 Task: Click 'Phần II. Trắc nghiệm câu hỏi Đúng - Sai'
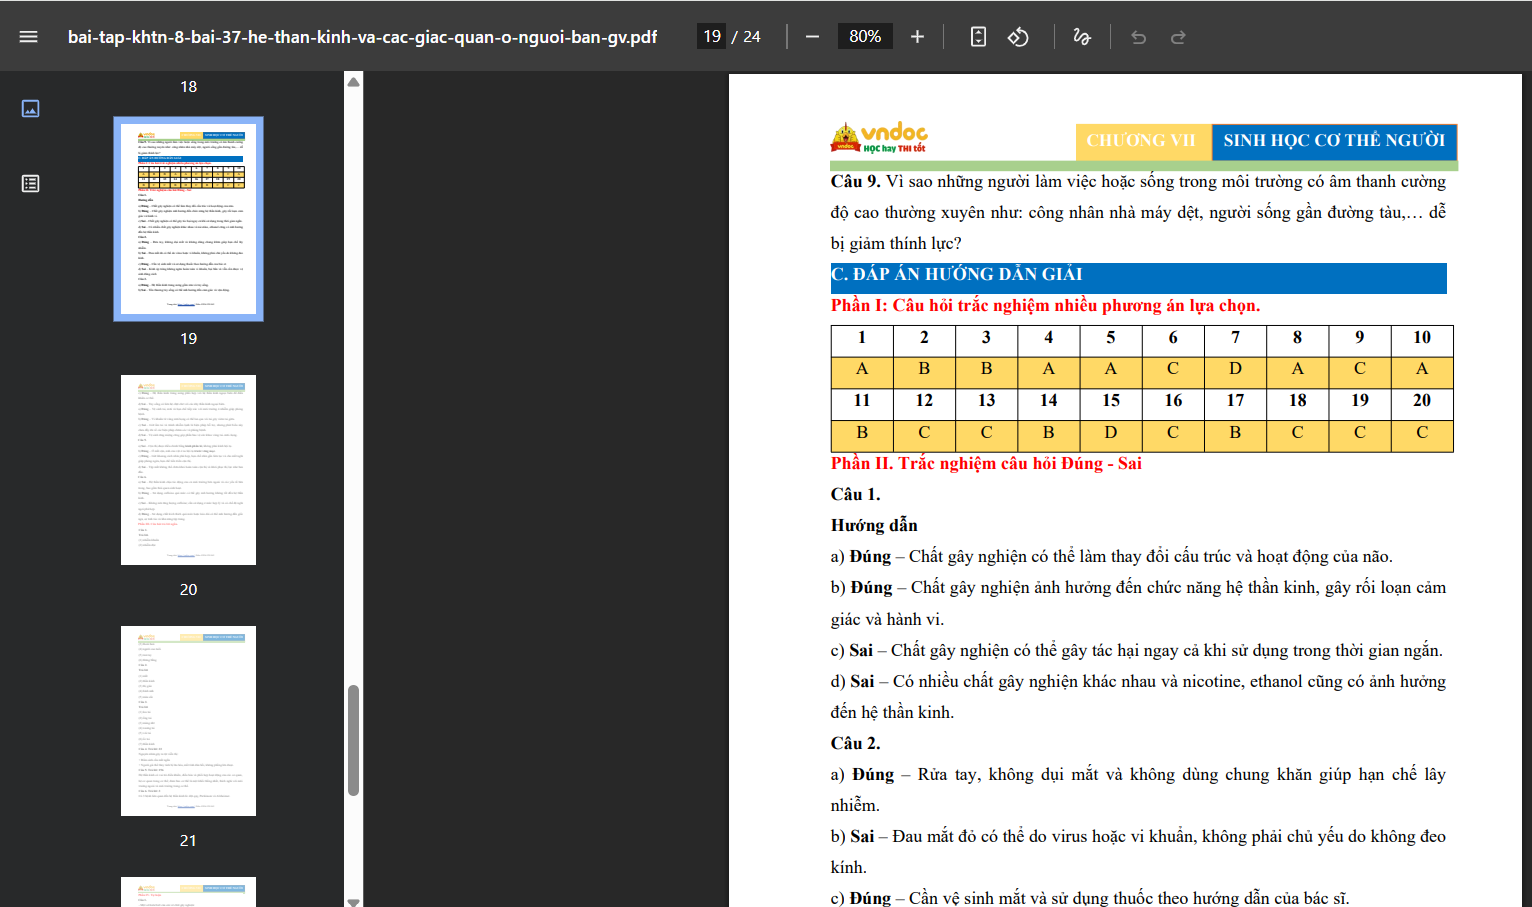(986, 464)
